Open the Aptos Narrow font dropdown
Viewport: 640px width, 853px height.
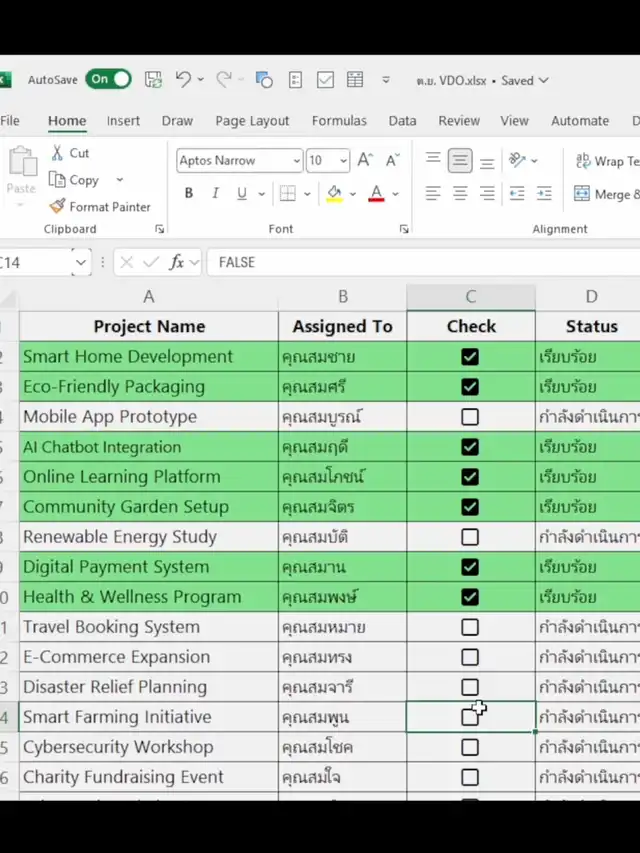click(x=296, y=161)
